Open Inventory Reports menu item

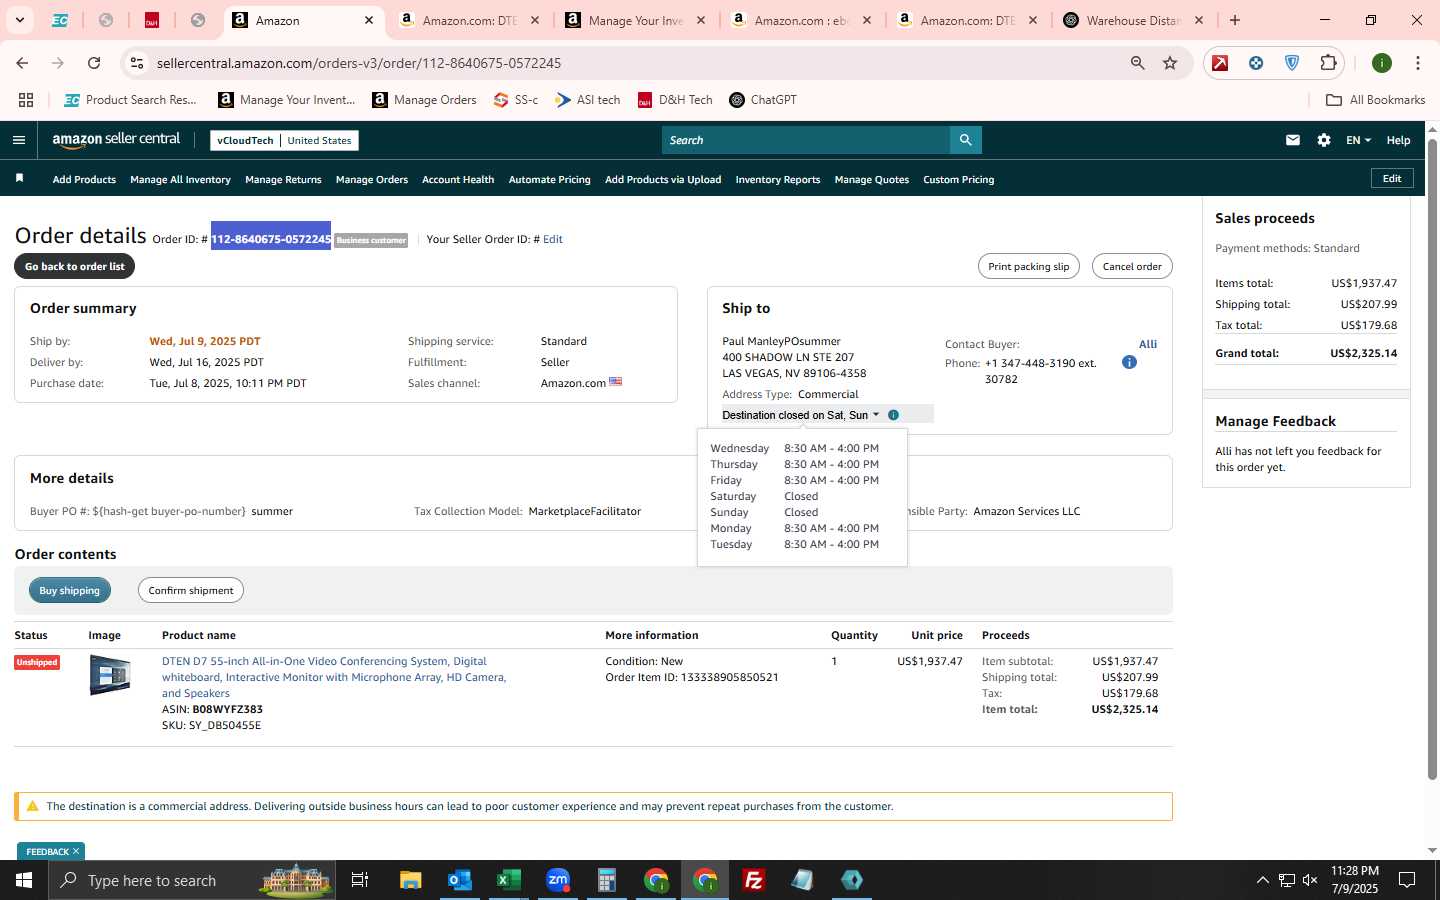tap(778, 180)
